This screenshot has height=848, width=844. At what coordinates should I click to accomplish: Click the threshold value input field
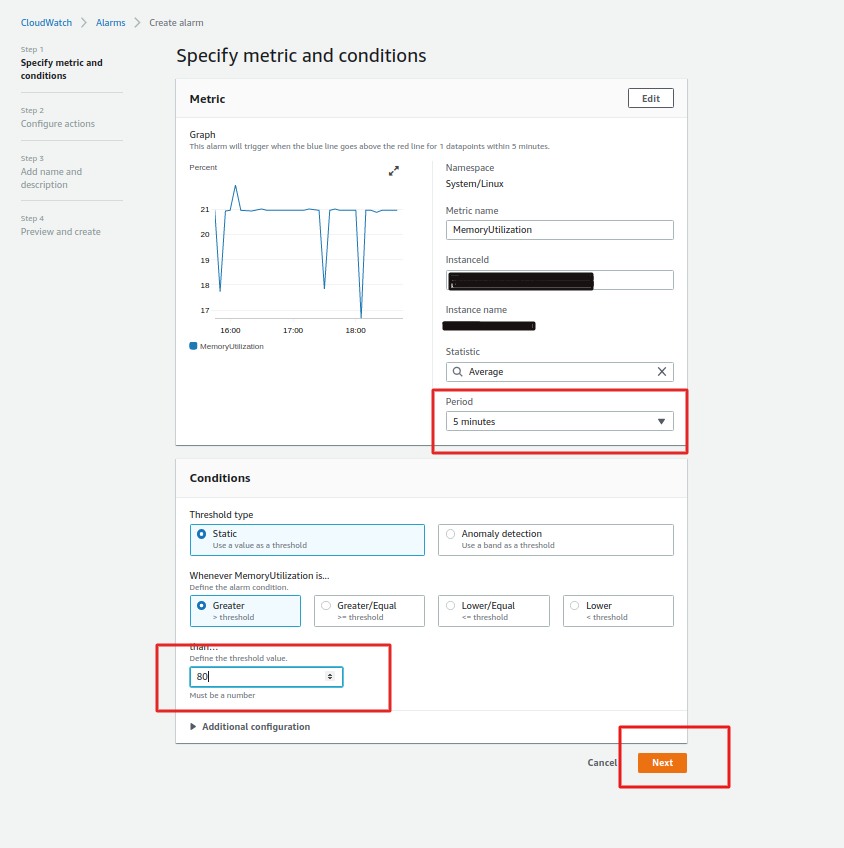[260, 677]
